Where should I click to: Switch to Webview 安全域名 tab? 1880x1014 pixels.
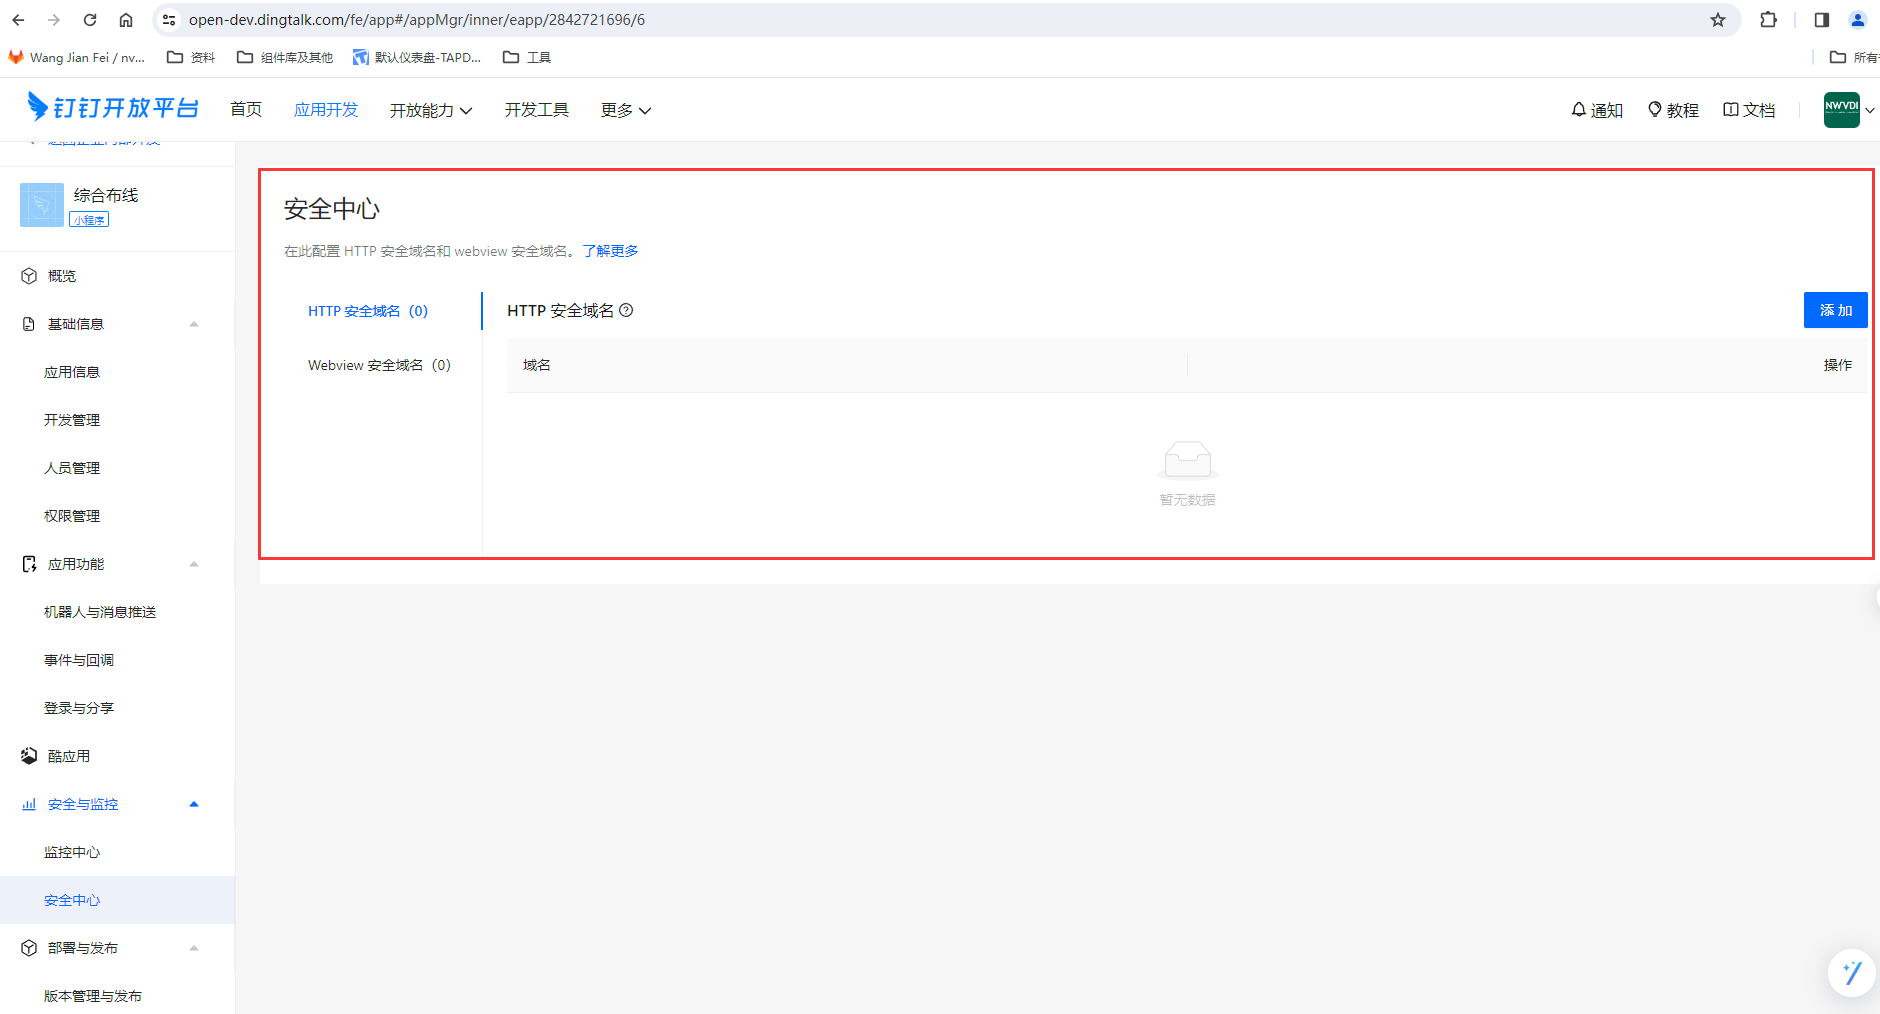(x=379, y=365)
